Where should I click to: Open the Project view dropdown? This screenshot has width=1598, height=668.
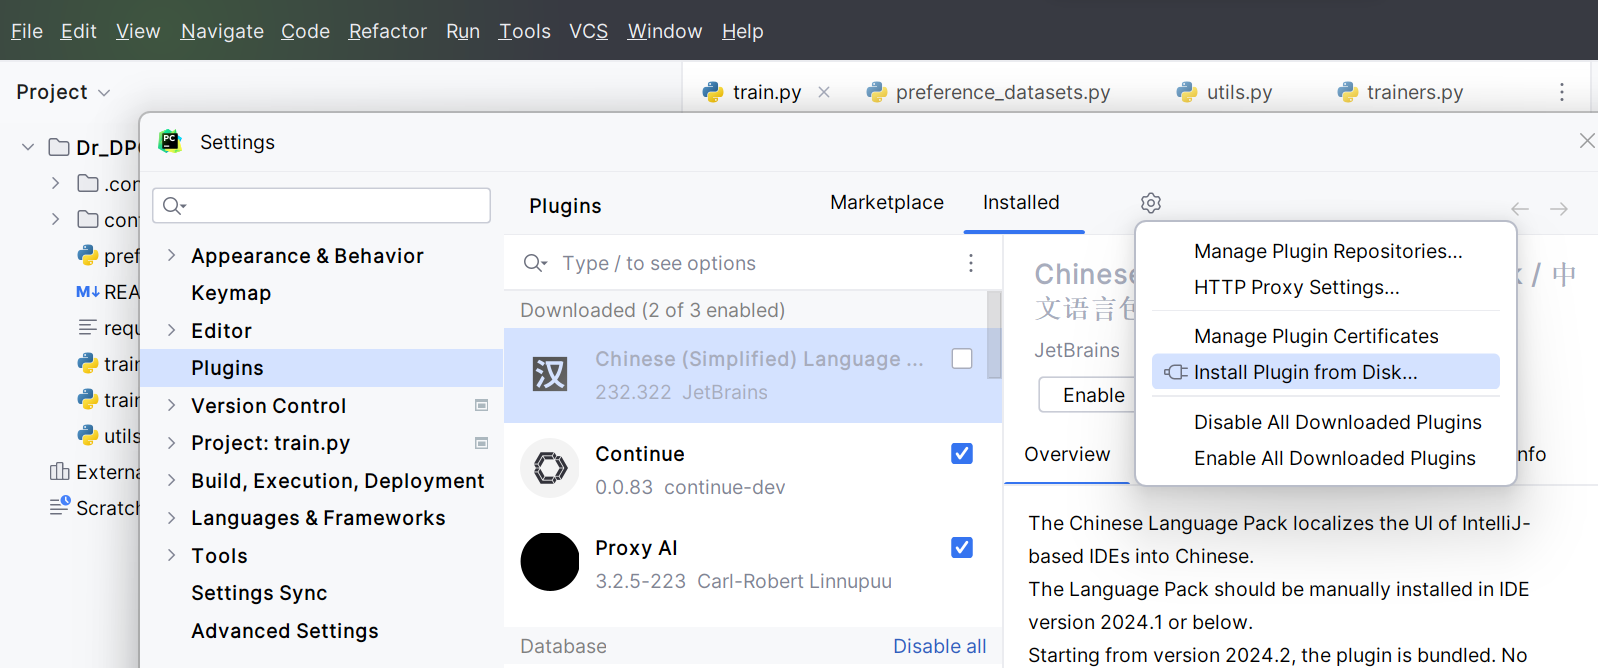63,92
